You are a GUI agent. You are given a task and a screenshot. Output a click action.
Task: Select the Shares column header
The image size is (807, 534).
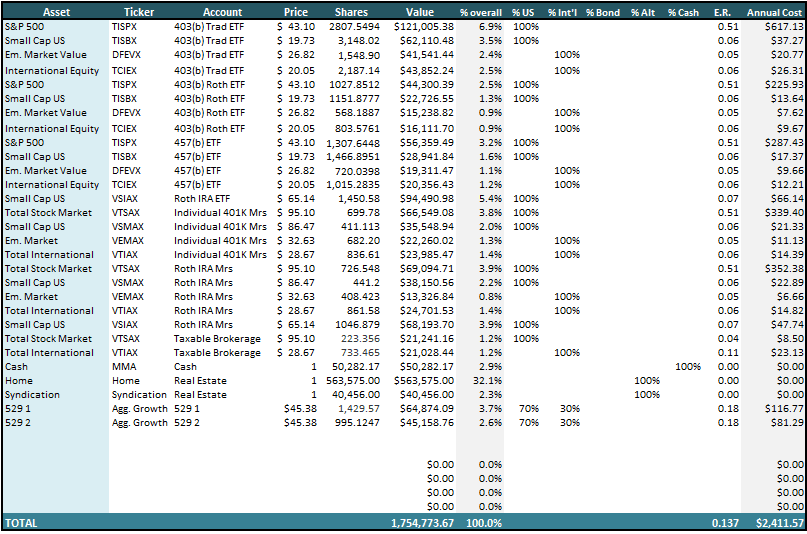coord(352,12)
